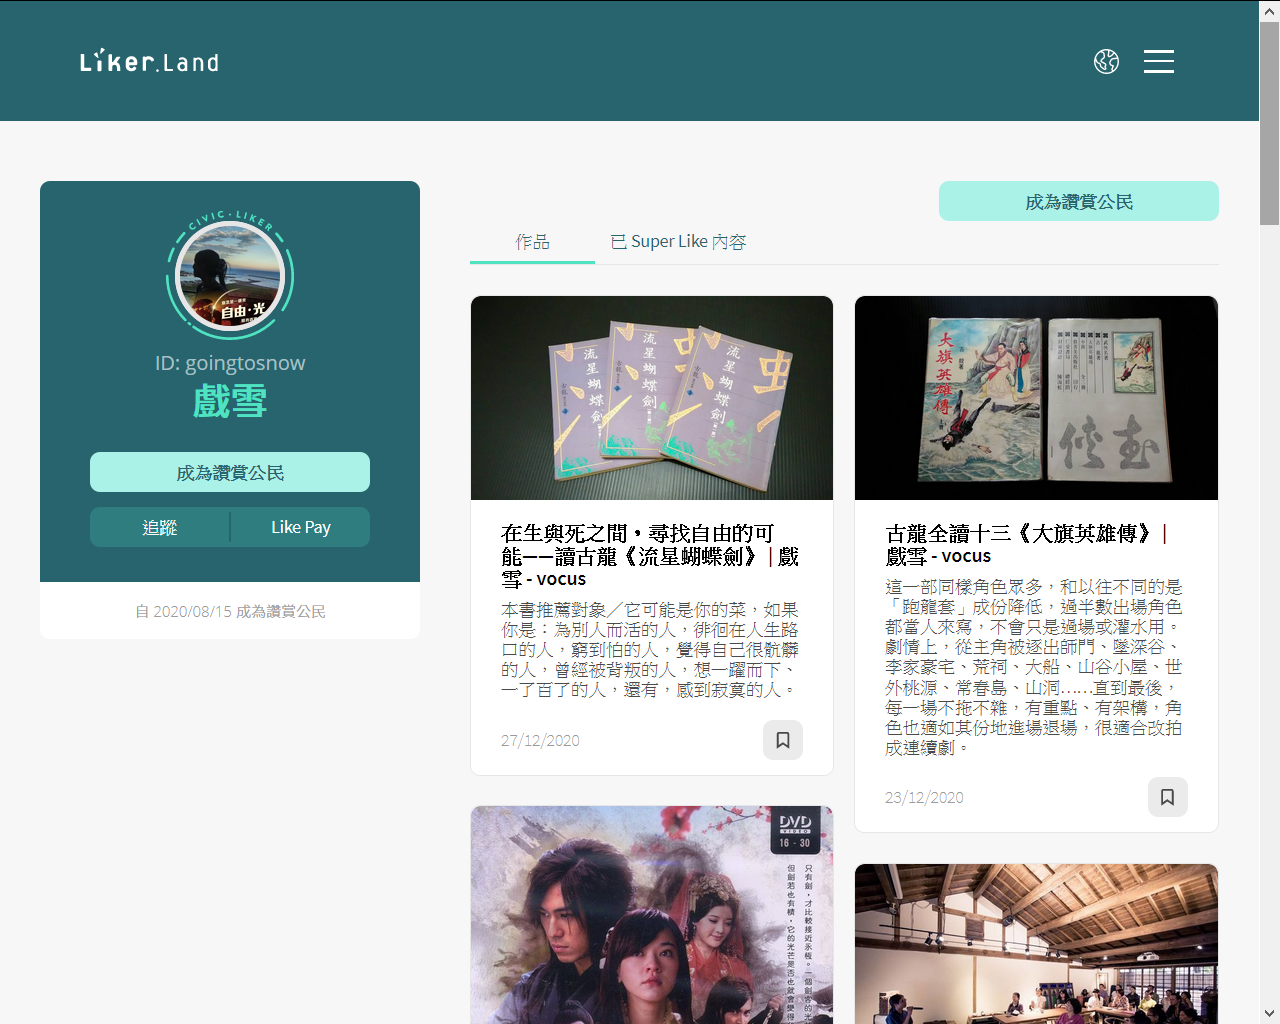Click the date 27/12/2020
This screenshot has width=1280, height=1024.
click(540, 740)
